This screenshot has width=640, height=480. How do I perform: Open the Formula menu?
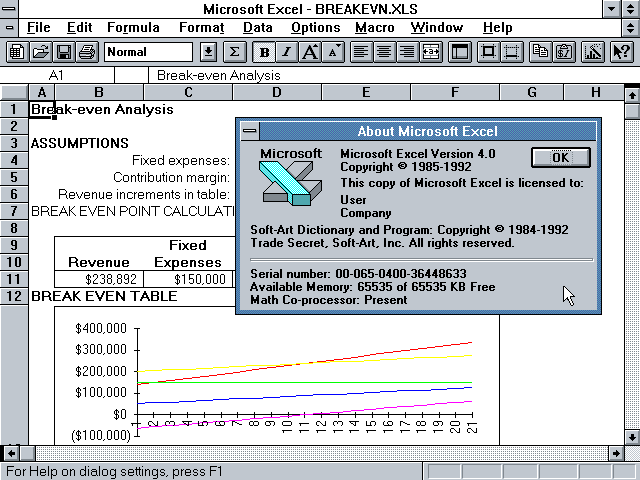pyautogui.click(x=133, y=28)
